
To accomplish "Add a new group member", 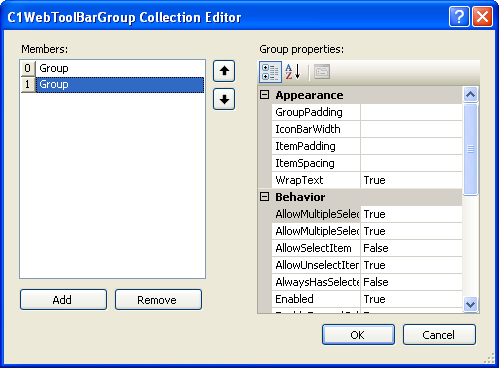I will pyautogui.click(x=63, y=300).
